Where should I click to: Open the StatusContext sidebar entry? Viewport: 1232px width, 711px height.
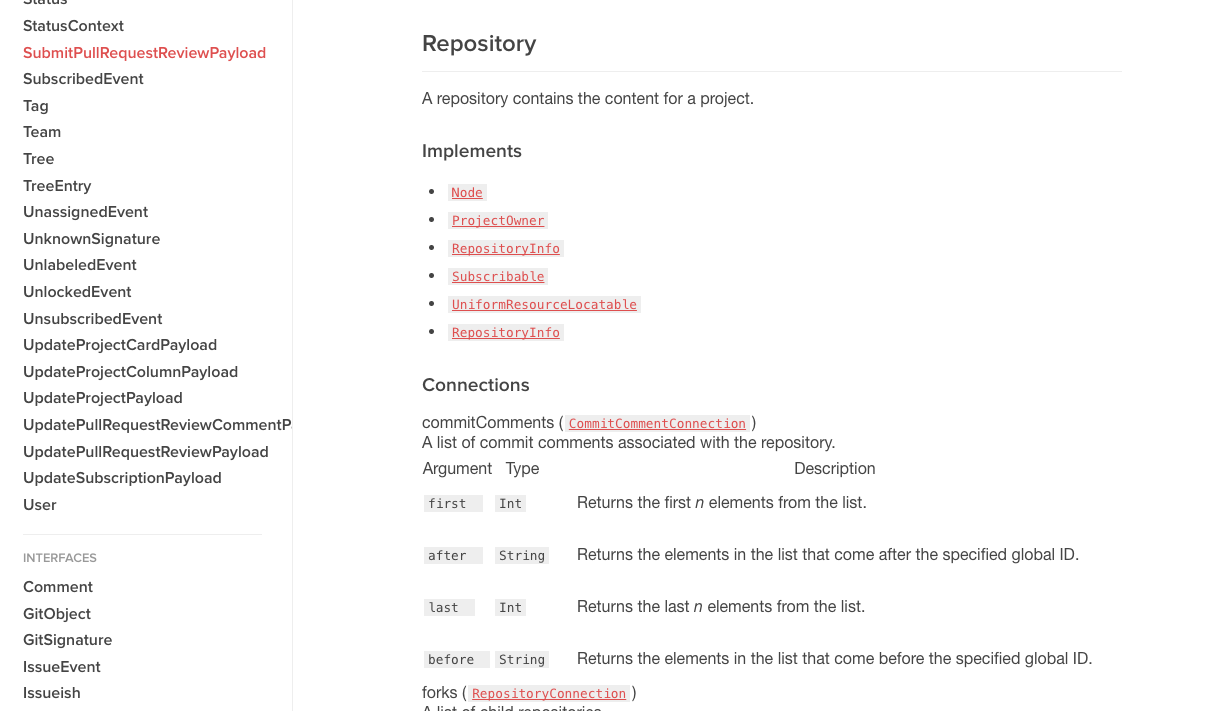pyautogui.click(x=74, y=26)
